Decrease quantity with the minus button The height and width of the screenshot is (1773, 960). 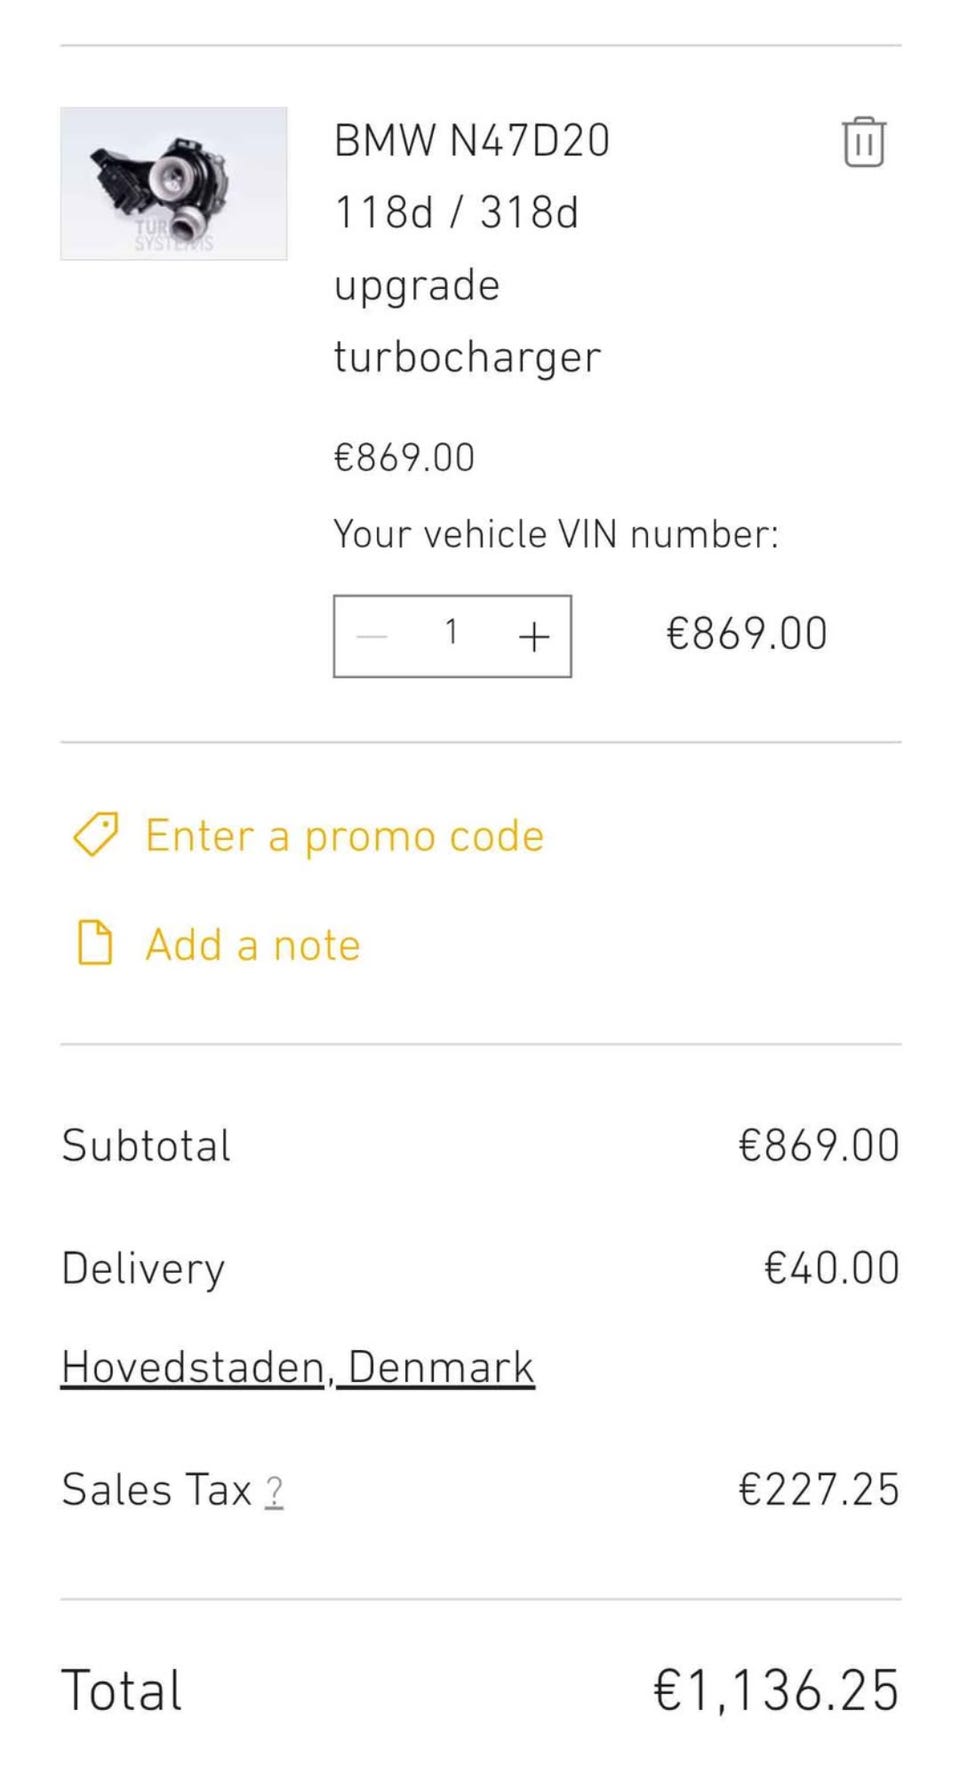click(372, 636)
